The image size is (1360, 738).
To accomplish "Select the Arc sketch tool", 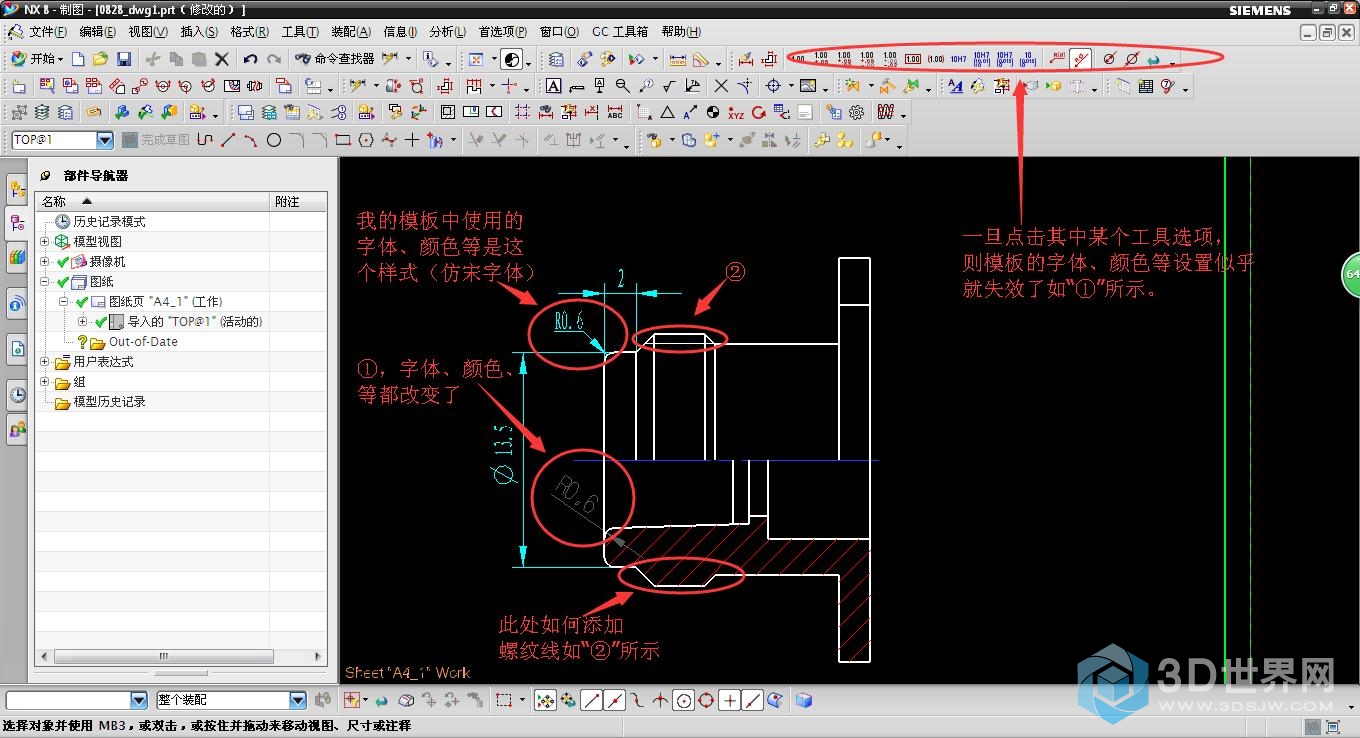I will pyautogui.click(x=251, y=140).
